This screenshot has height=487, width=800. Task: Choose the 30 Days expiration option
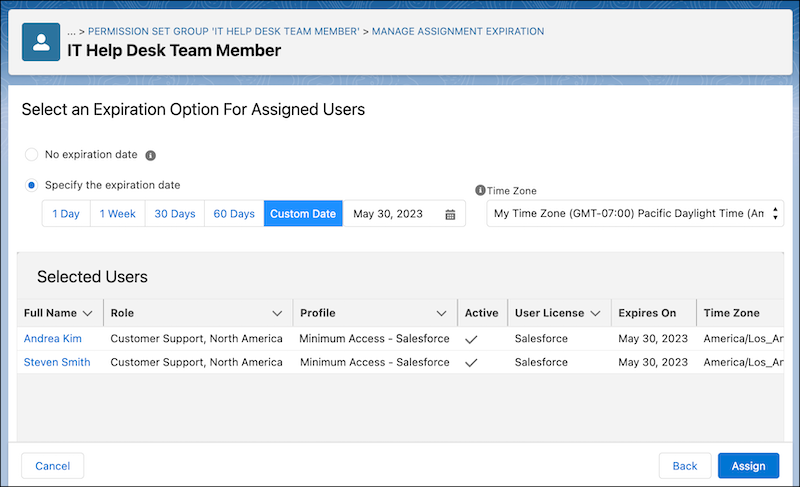coord(175,214)
